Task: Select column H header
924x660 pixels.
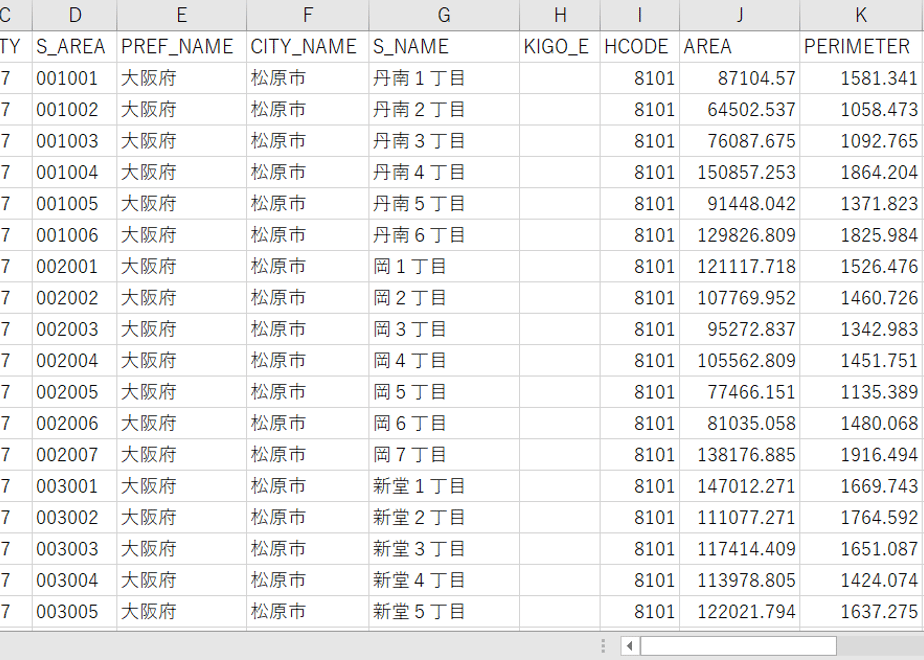Action: 560,15
